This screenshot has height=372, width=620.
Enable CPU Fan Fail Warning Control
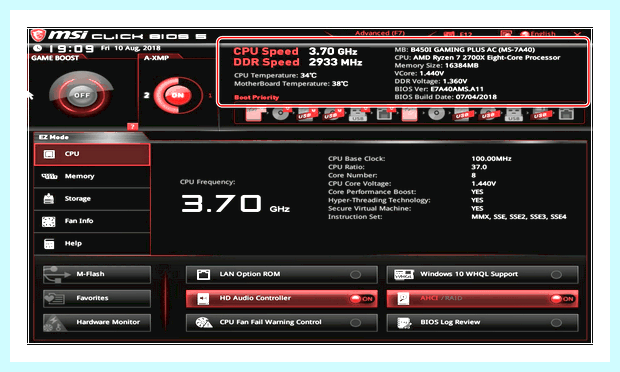pyautogui.click(x=355, y=323)
